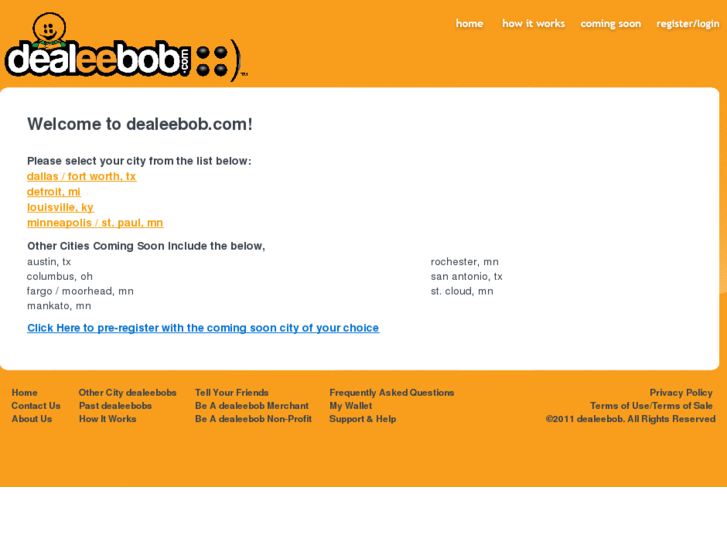
Task: Open the home nav item
Action: click(469, 24)
